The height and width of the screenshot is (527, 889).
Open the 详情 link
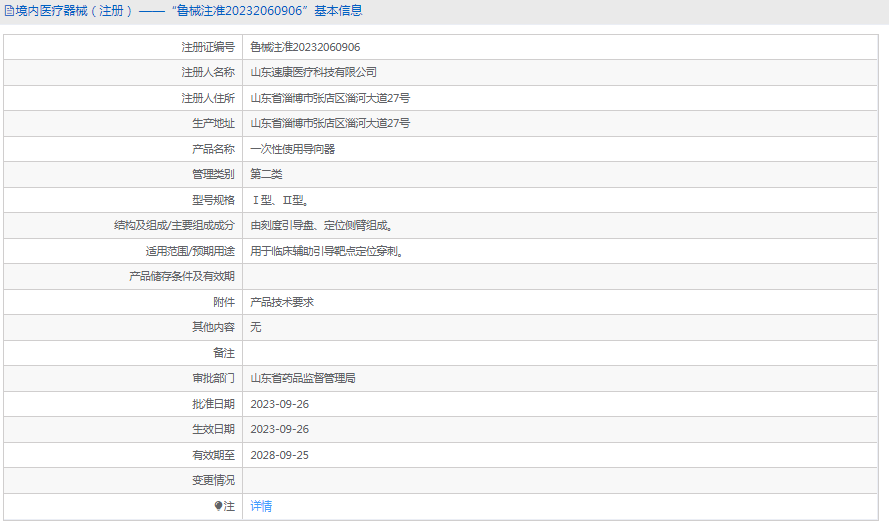pos(261,506)
